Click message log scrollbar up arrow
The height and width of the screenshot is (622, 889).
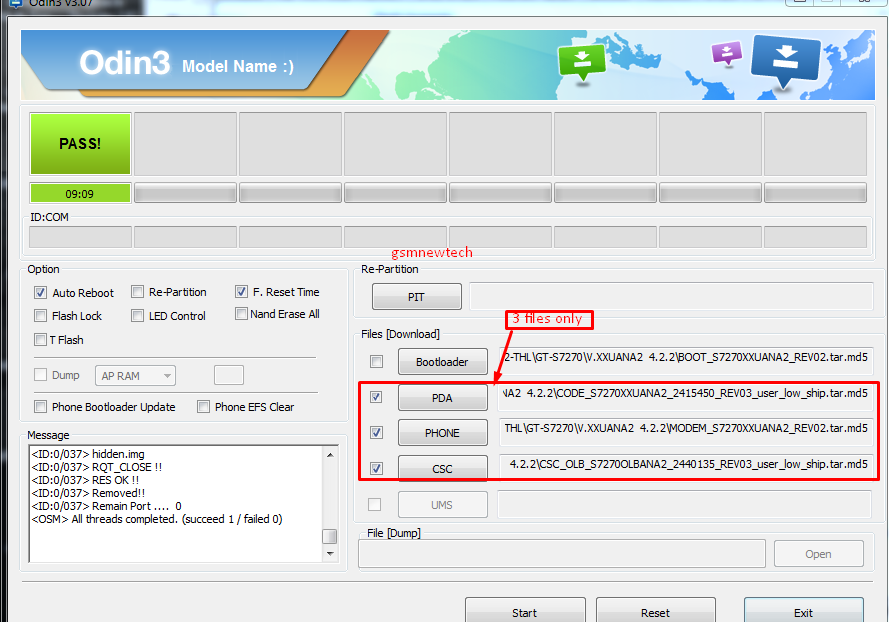[x=330, y=455]
